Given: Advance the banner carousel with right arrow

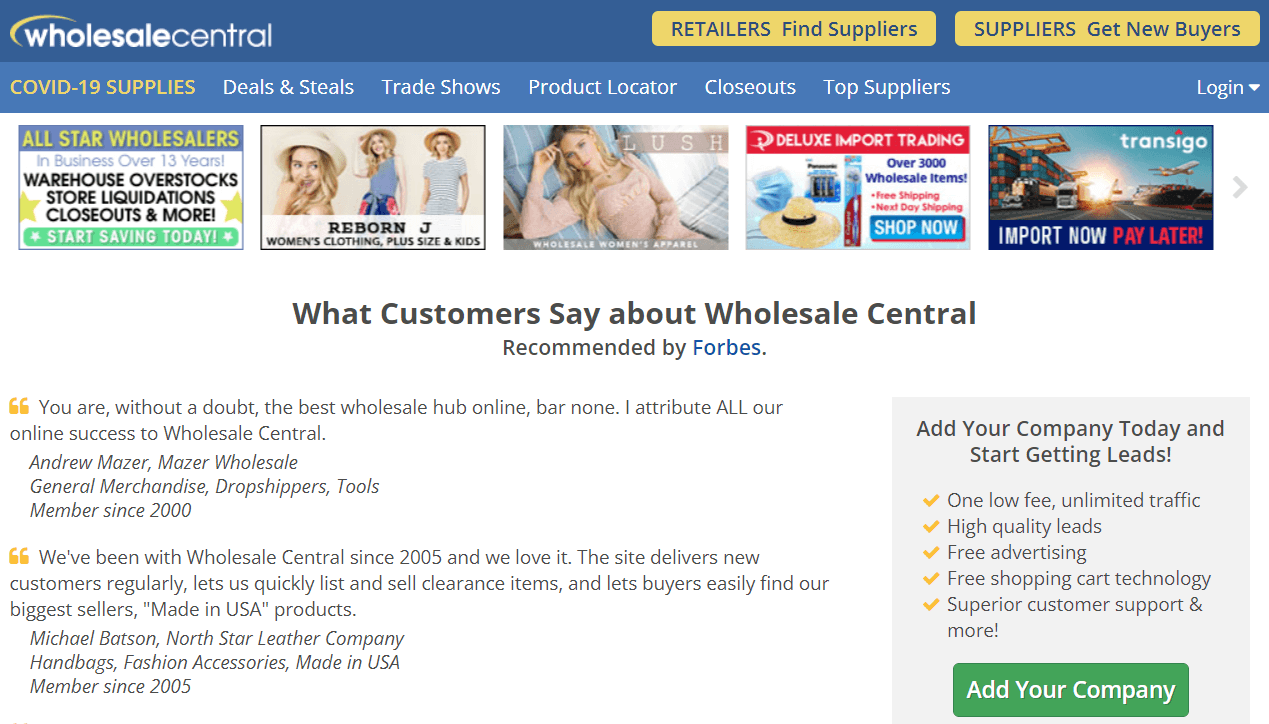Looking at the screenshot, I should click(x=1240, y=187).
